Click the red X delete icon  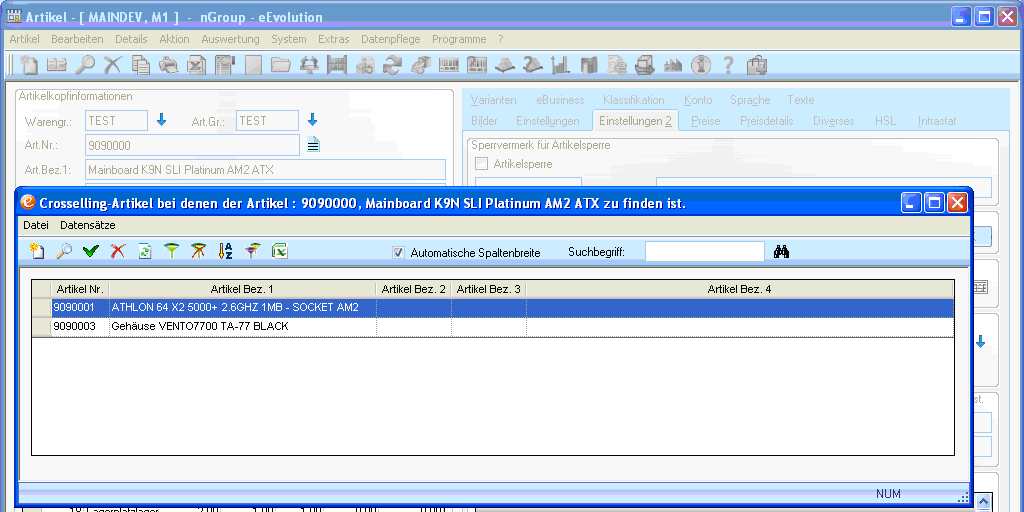[118, 252]
